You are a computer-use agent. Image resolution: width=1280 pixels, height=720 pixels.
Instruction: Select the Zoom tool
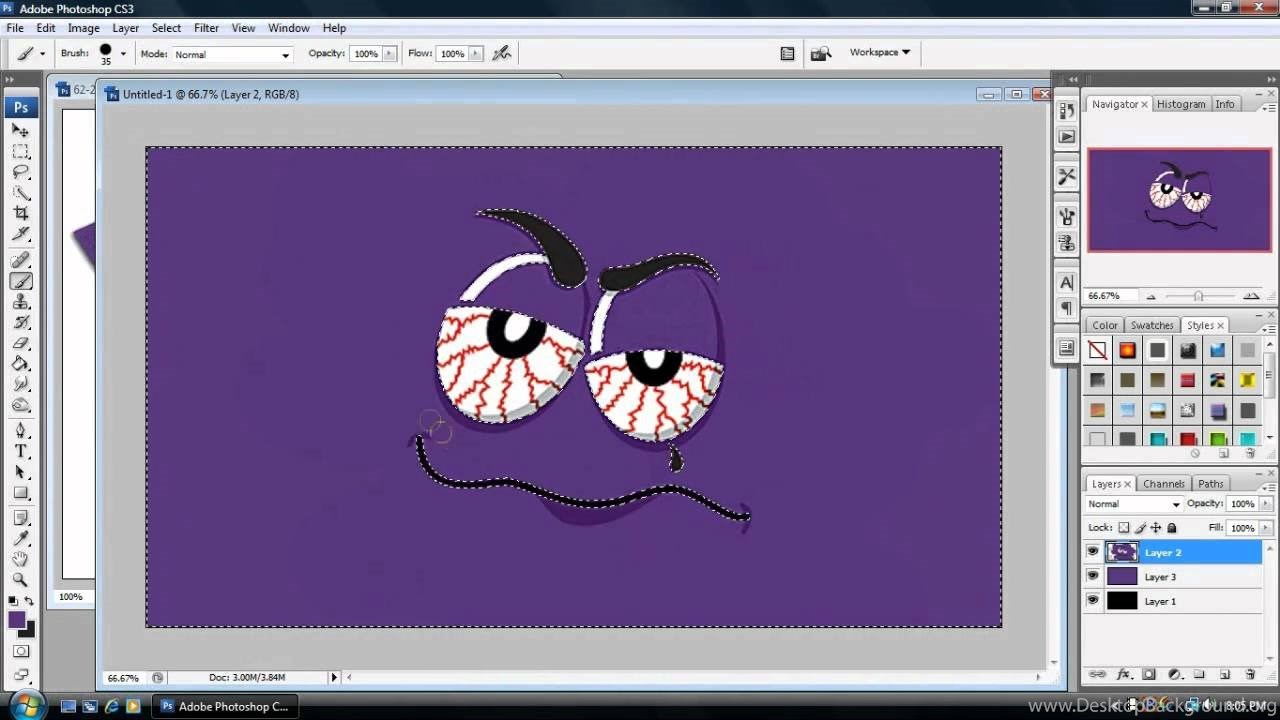pos(21,580)
